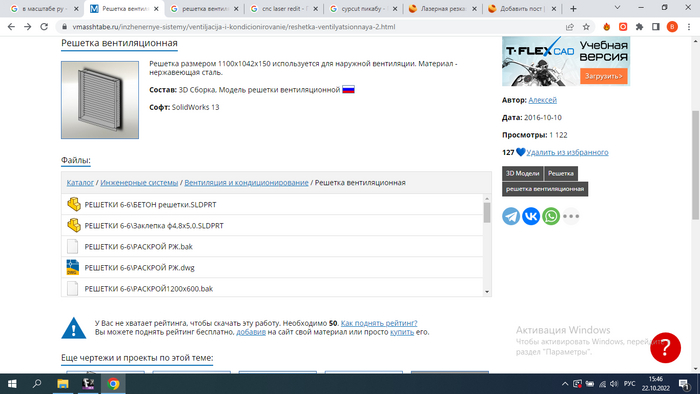Click the '3D Модели' tag
The height and width of the screenshot is (394, 700).
tap(522, 173)
